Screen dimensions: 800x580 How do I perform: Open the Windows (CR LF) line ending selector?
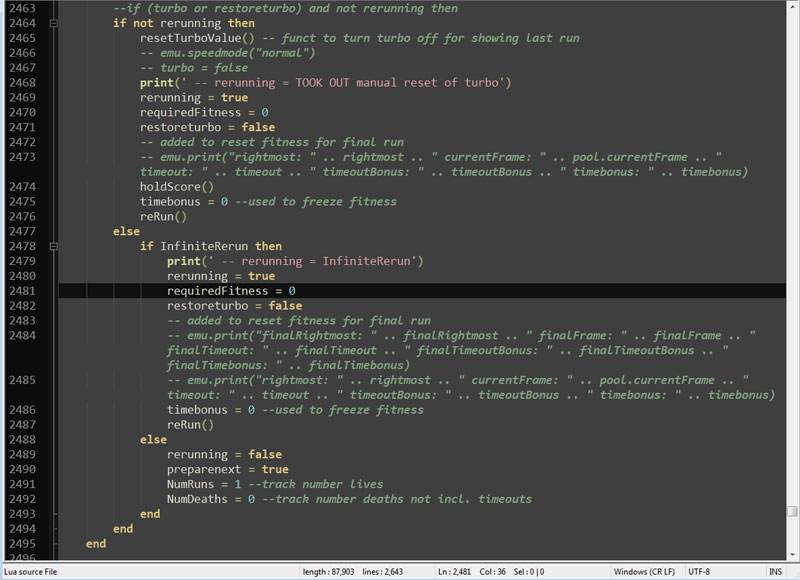(x=646, y=572)
